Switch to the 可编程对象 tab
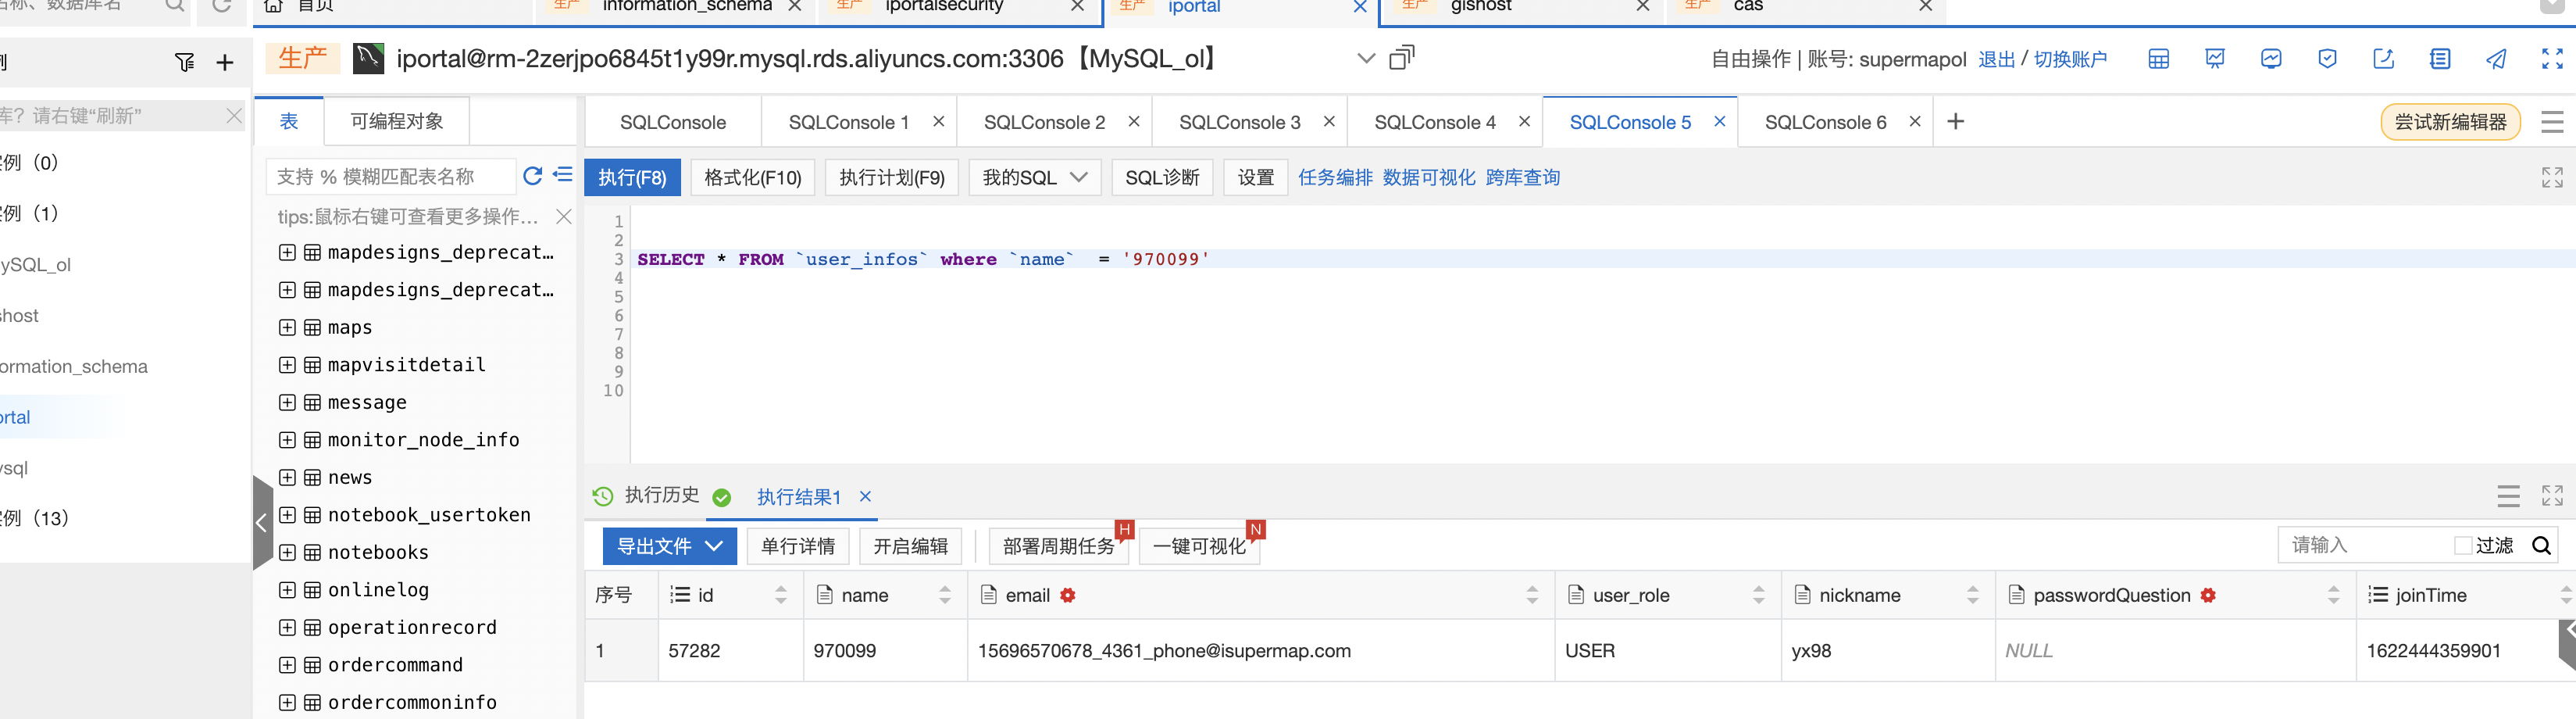 [396, 120]
